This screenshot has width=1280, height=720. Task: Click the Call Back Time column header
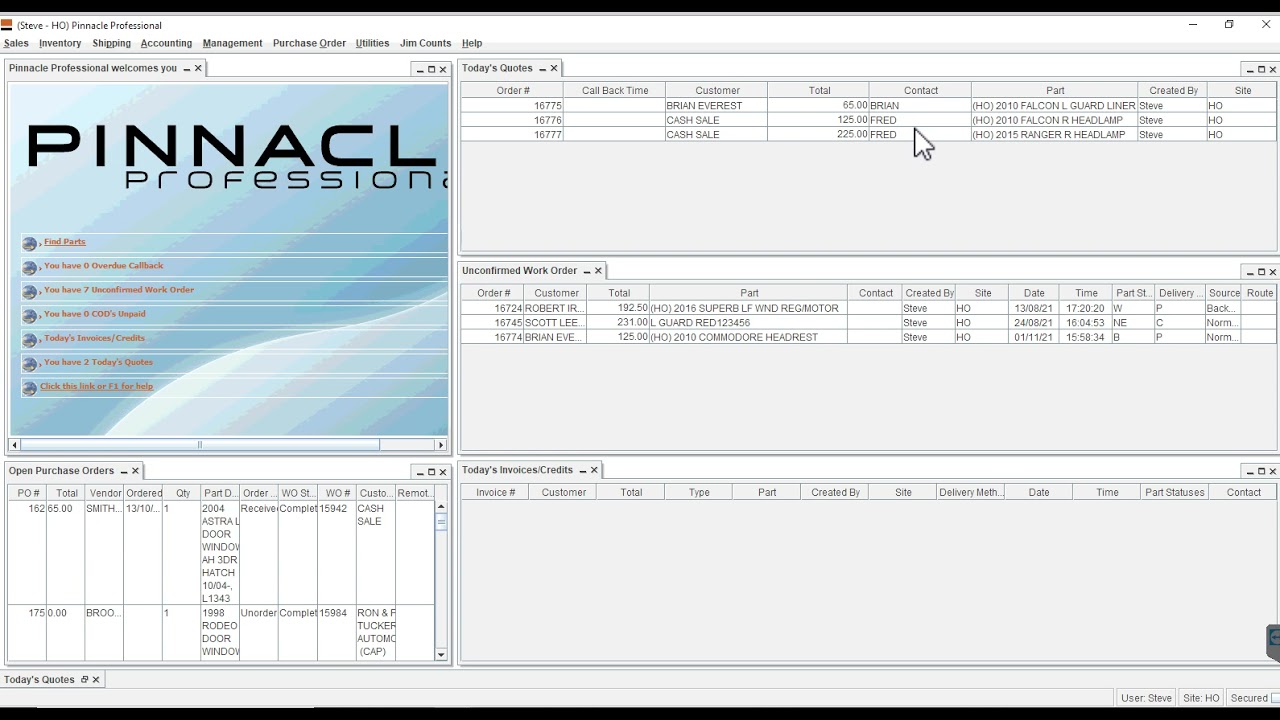click(x=615, y=91)
